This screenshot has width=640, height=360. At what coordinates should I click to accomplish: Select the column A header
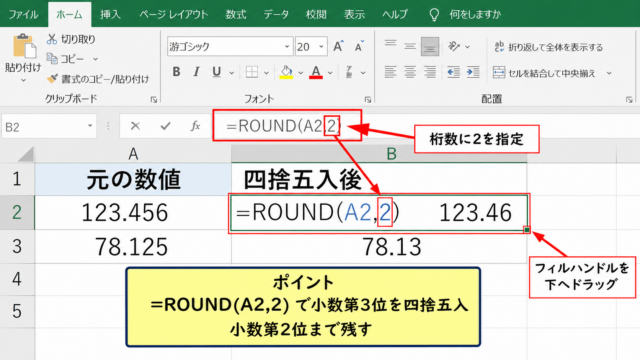coord(133,154)
